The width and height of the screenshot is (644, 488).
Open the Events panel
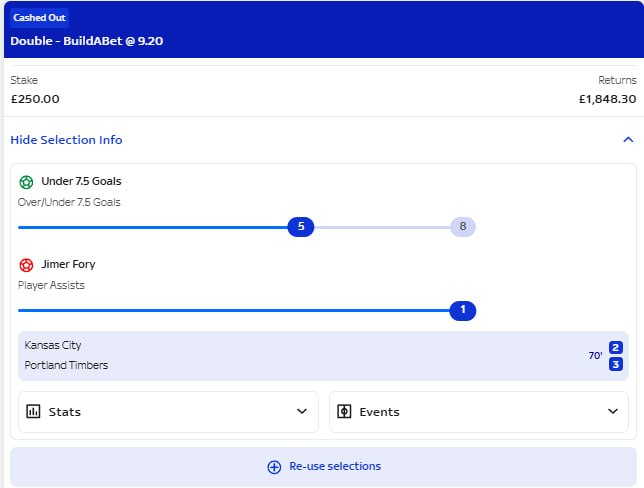pyautogui.click(x=479, y=412)
